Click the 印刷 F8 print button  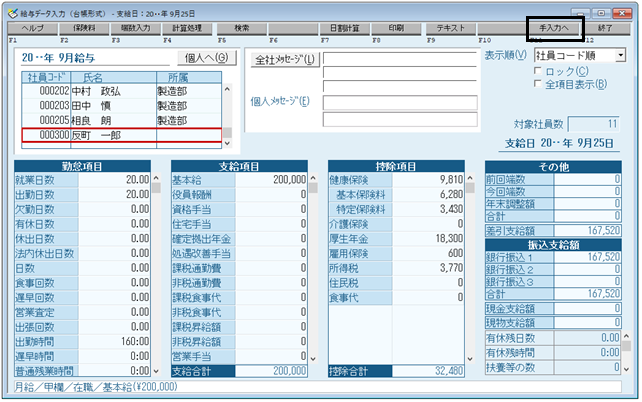pos(396,28)
